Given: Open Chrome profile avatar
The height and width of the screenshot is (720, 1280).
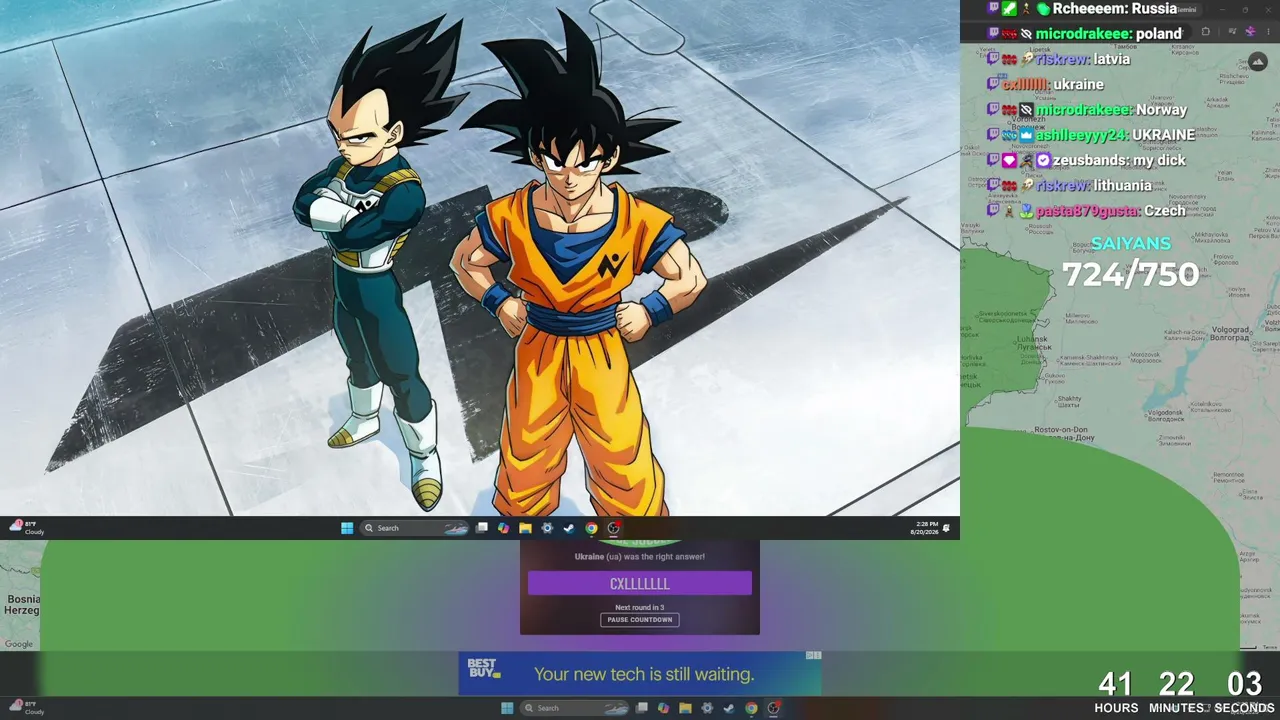Looking at the screenshot, I should (x=1250, y=31).
